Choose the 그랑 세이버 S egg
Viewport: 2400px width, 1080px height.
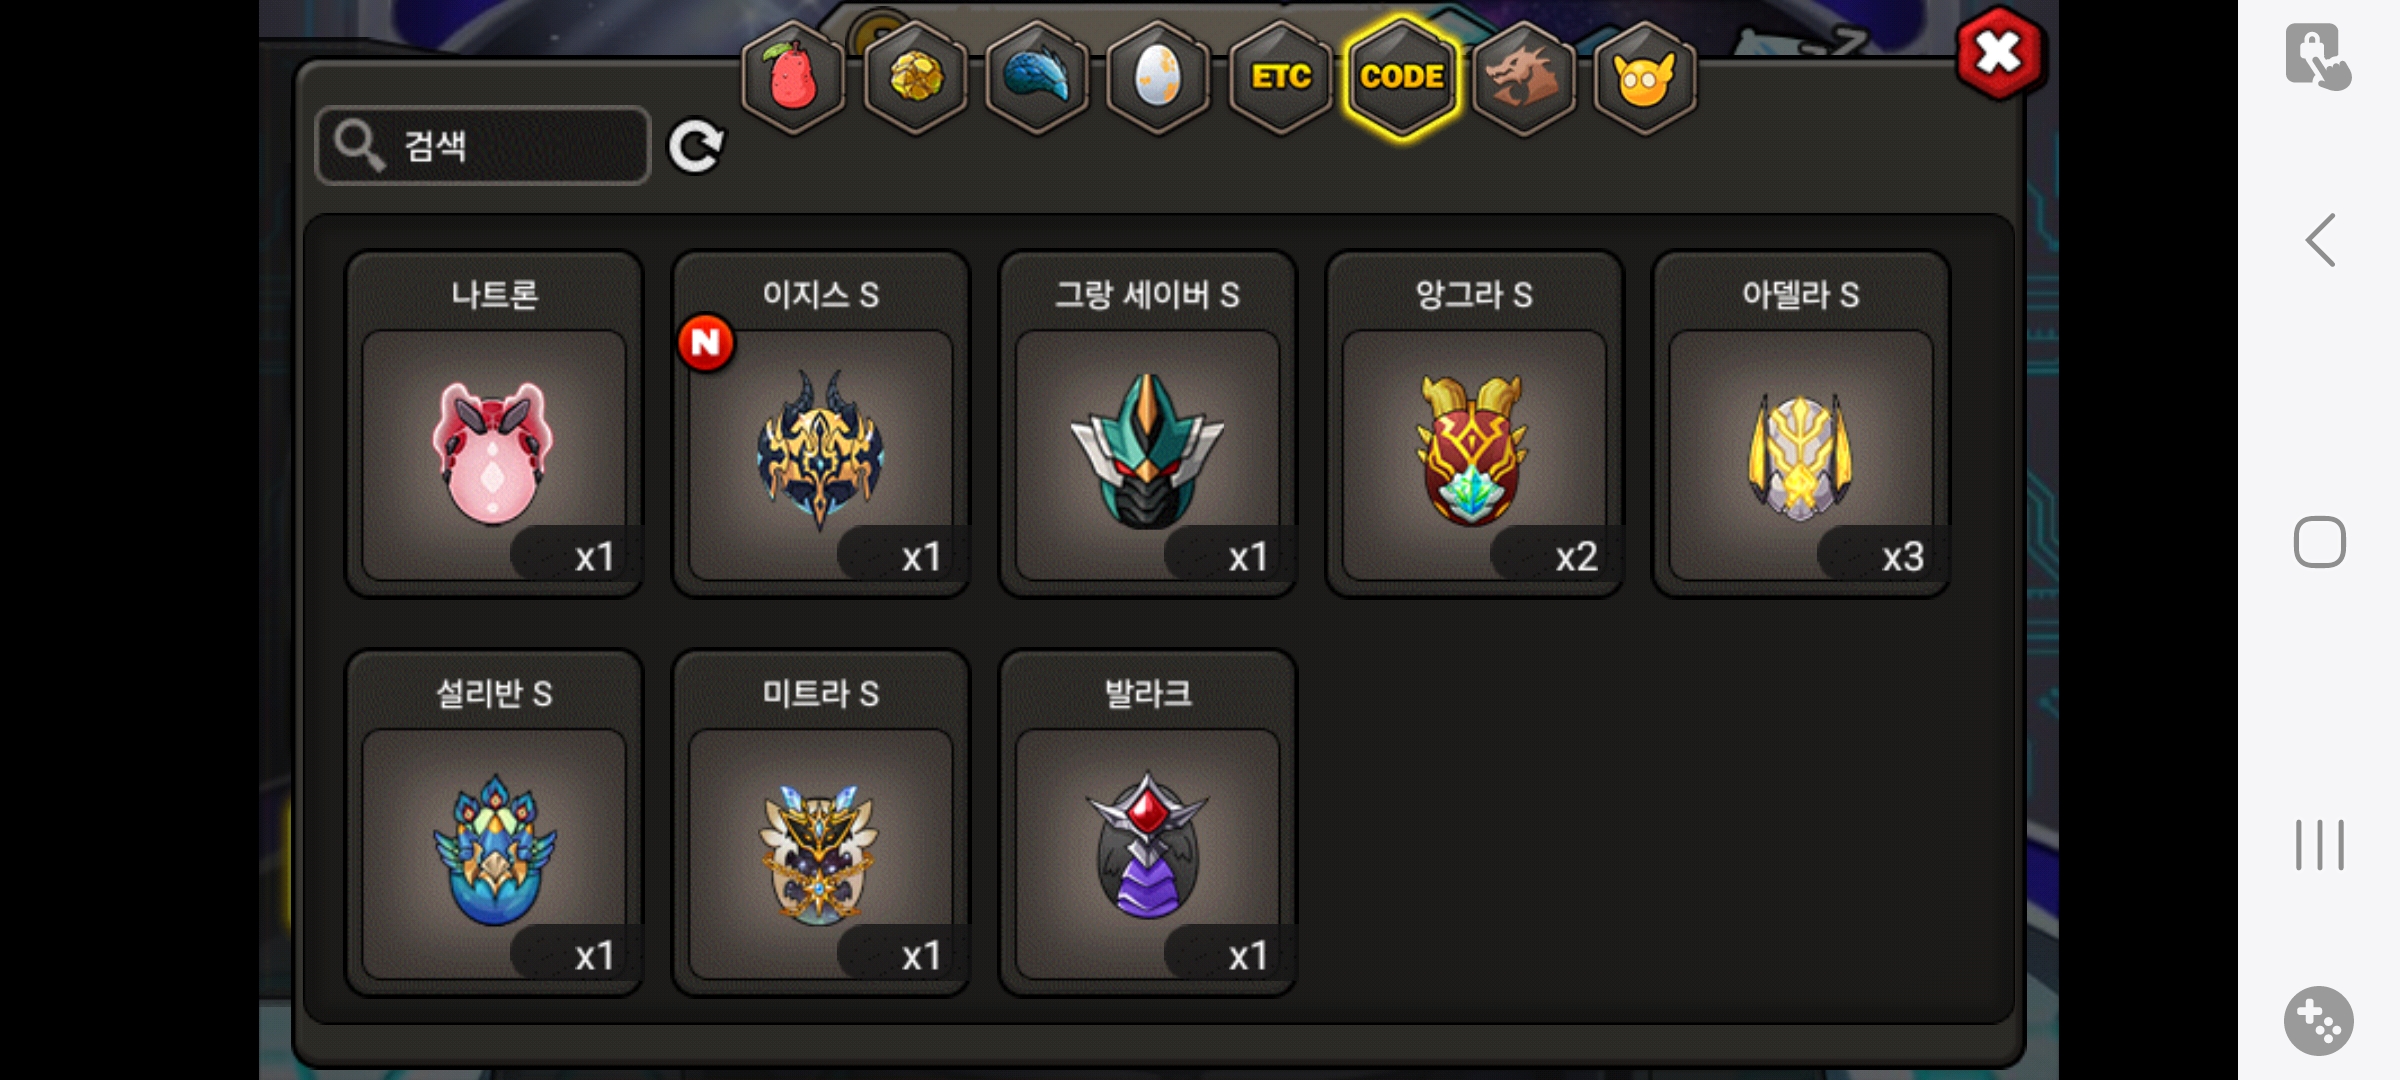coord(1148,424)
